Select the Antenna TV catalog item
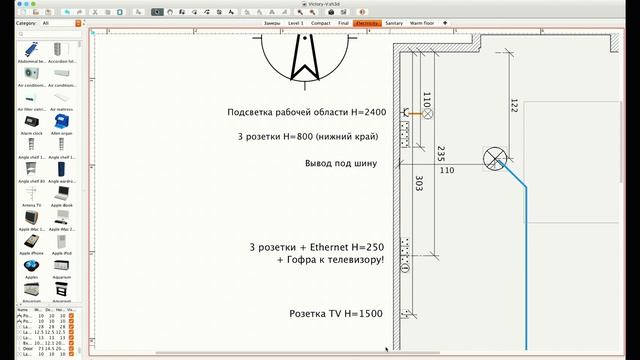This screenshot has height=360, width=640. tap(31, 197)
